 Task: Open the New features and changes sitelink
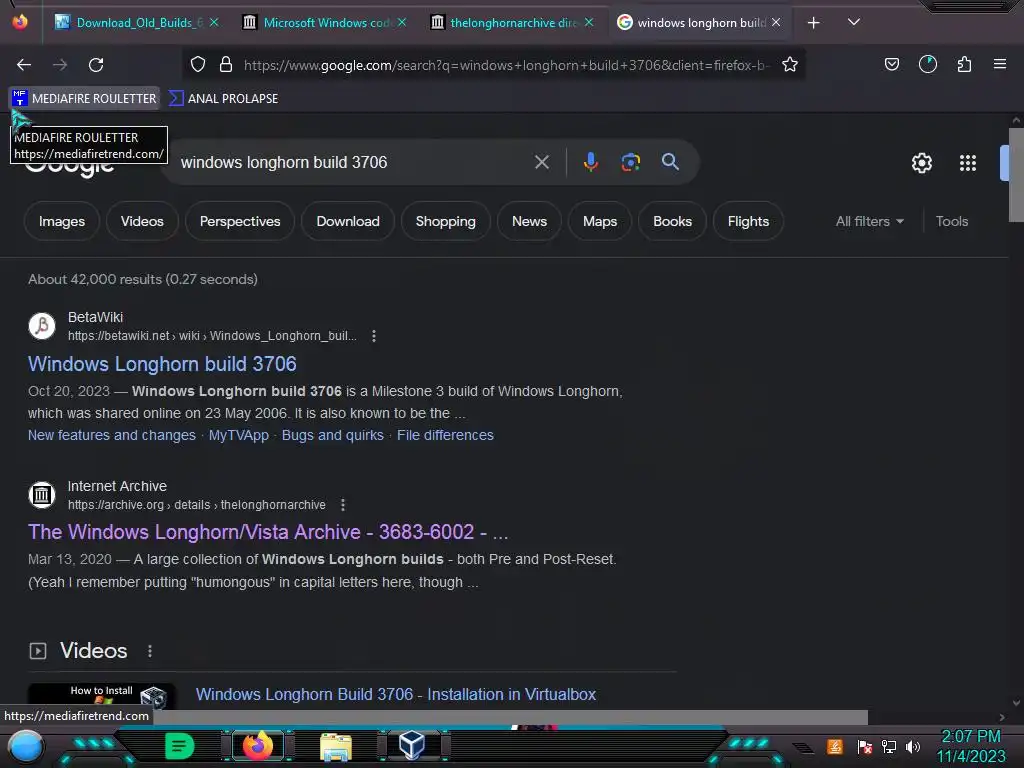(112, 435)
